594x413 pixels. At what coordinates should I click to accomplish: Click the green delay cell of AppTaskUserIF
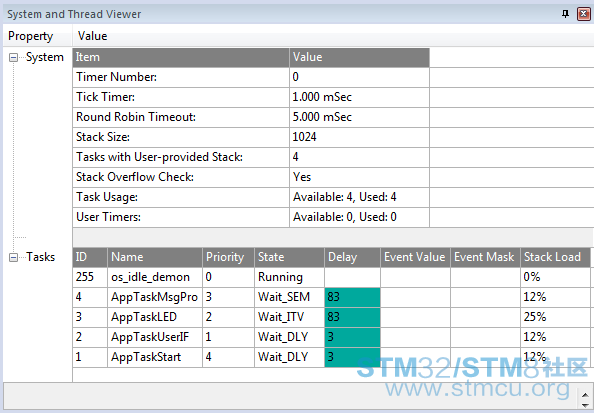click(x=352, y=337)
